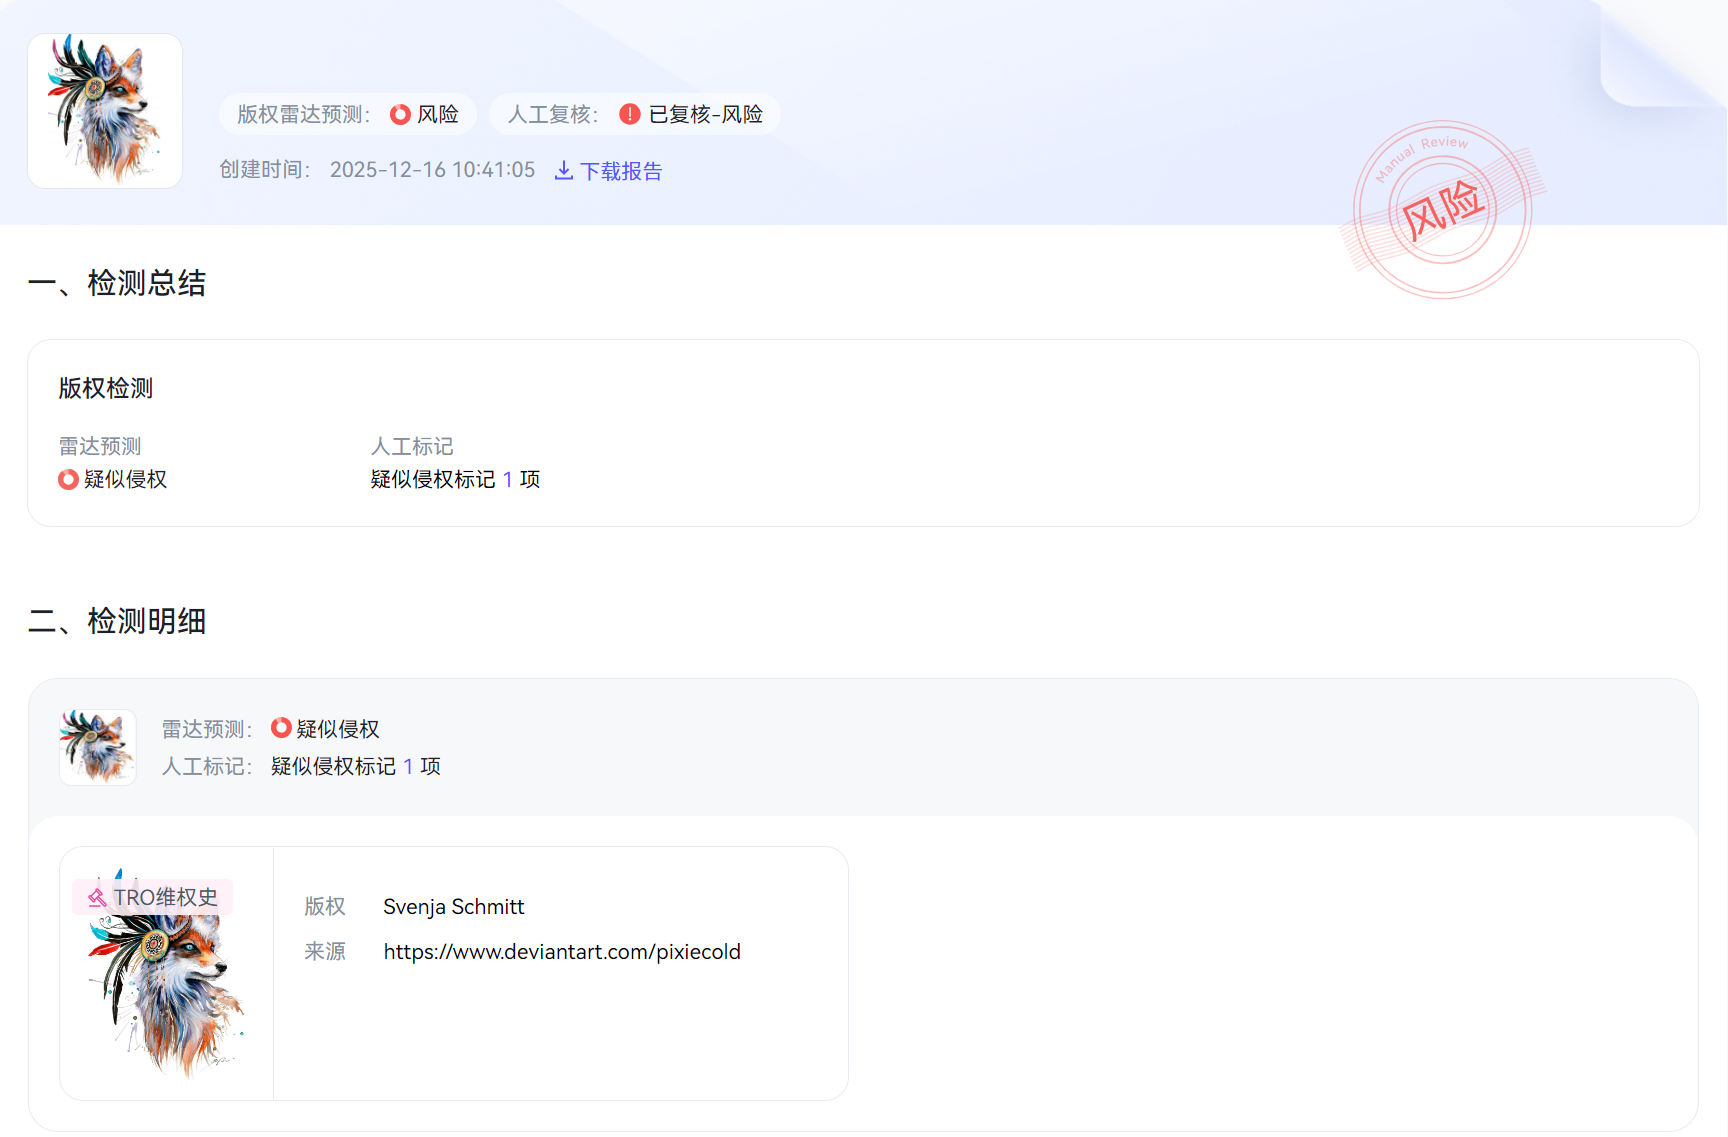
Task: Click the 人工标记 label in 版权检测 card
Action: [x=412, y=446]
